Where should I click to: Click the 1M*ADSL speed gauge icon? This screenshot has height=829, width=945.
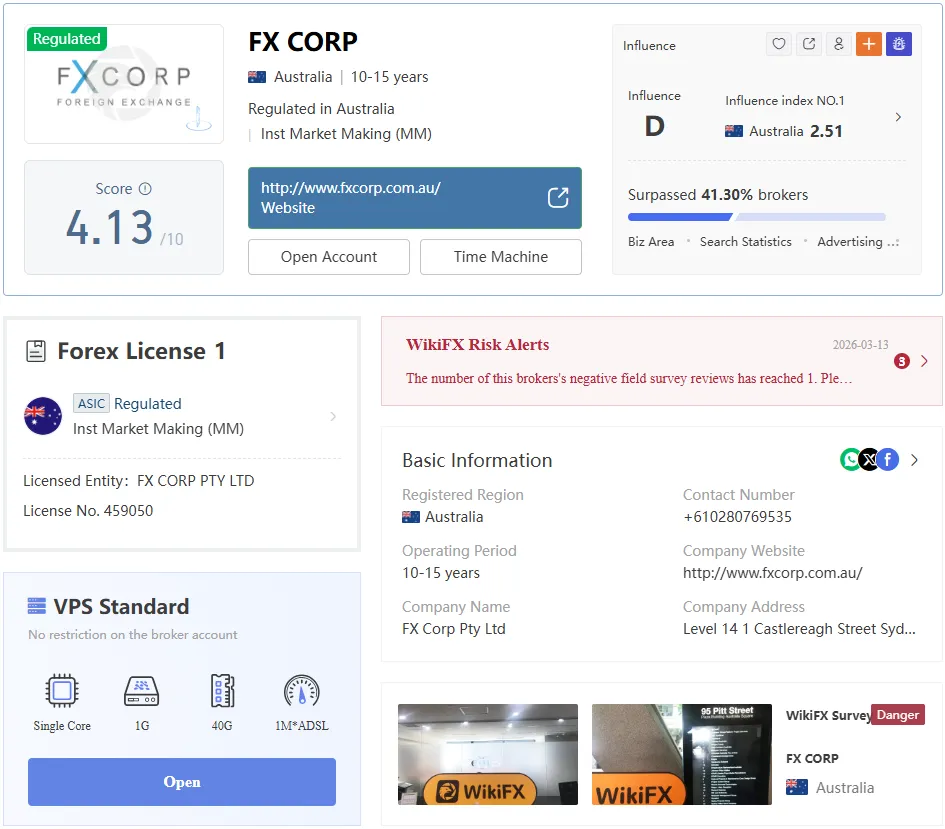301,690
